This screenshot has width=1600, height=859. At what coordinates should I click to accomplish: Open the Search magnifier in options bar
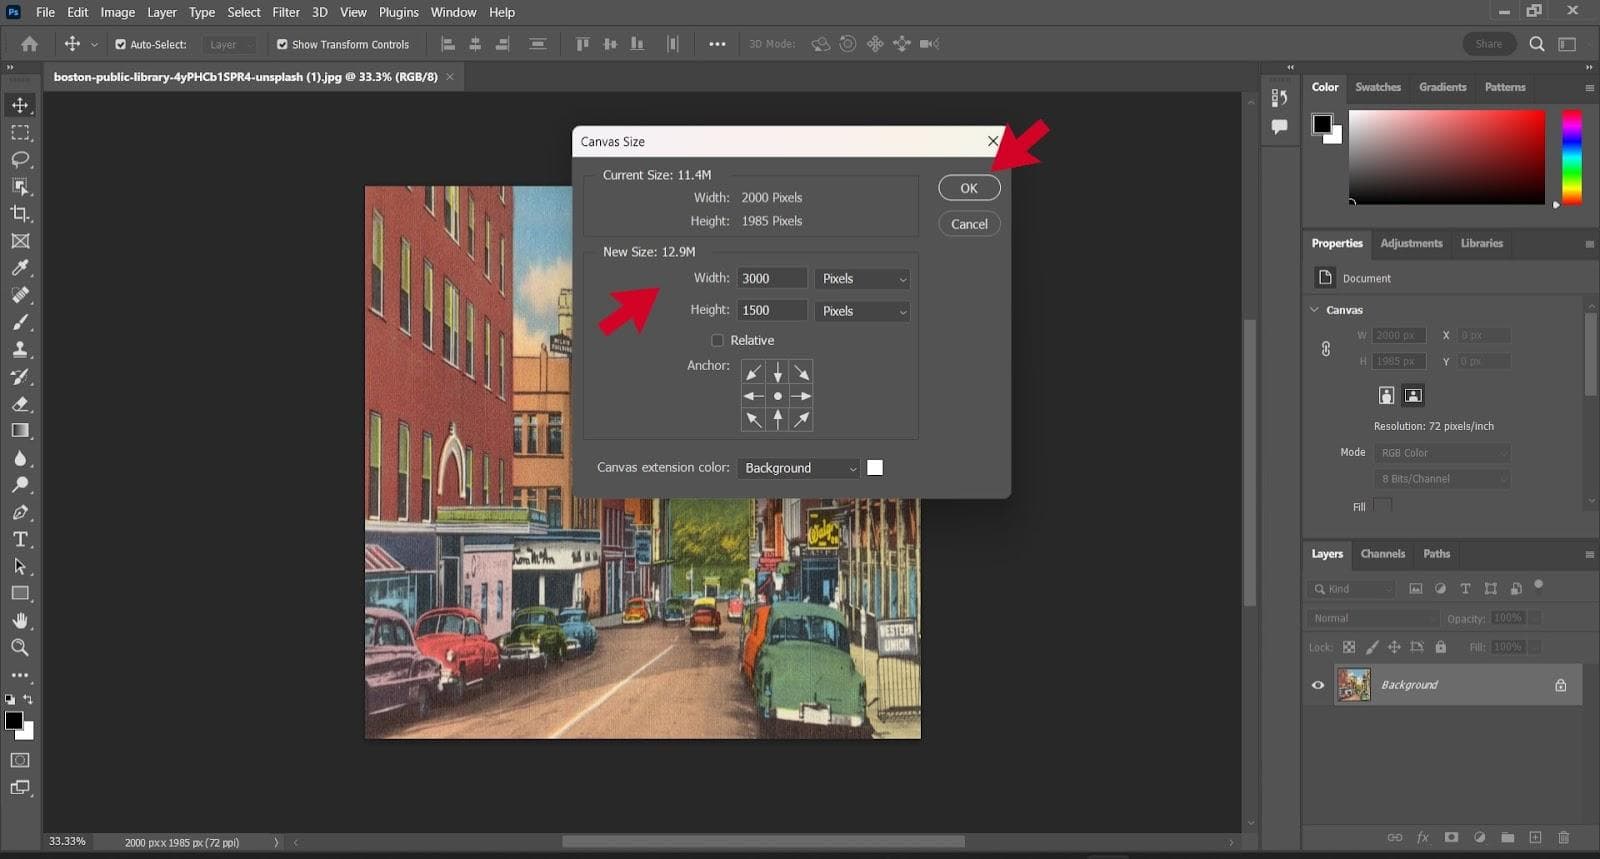point(1537,44)
